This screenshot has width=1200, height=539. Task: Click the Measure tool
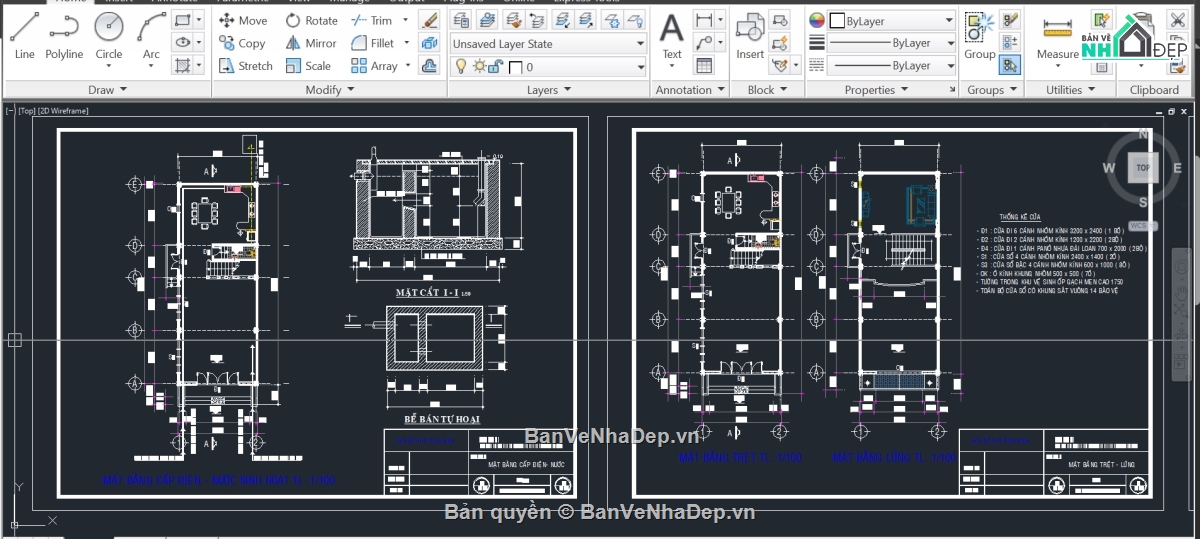tap(1058, 36)
